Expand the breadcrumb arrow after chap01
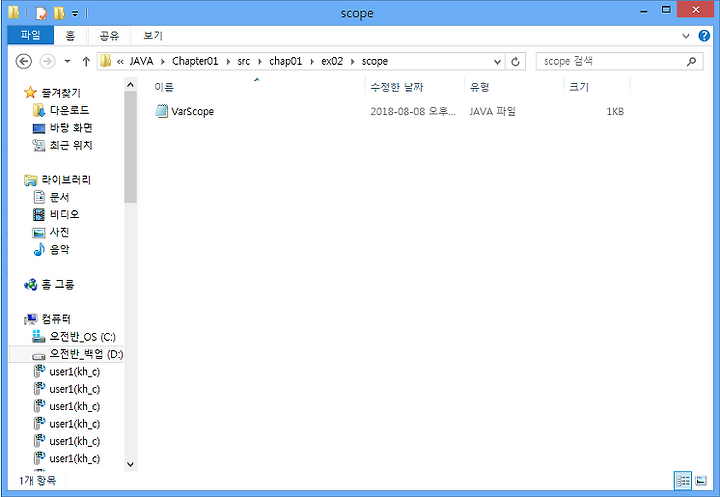 312,62
